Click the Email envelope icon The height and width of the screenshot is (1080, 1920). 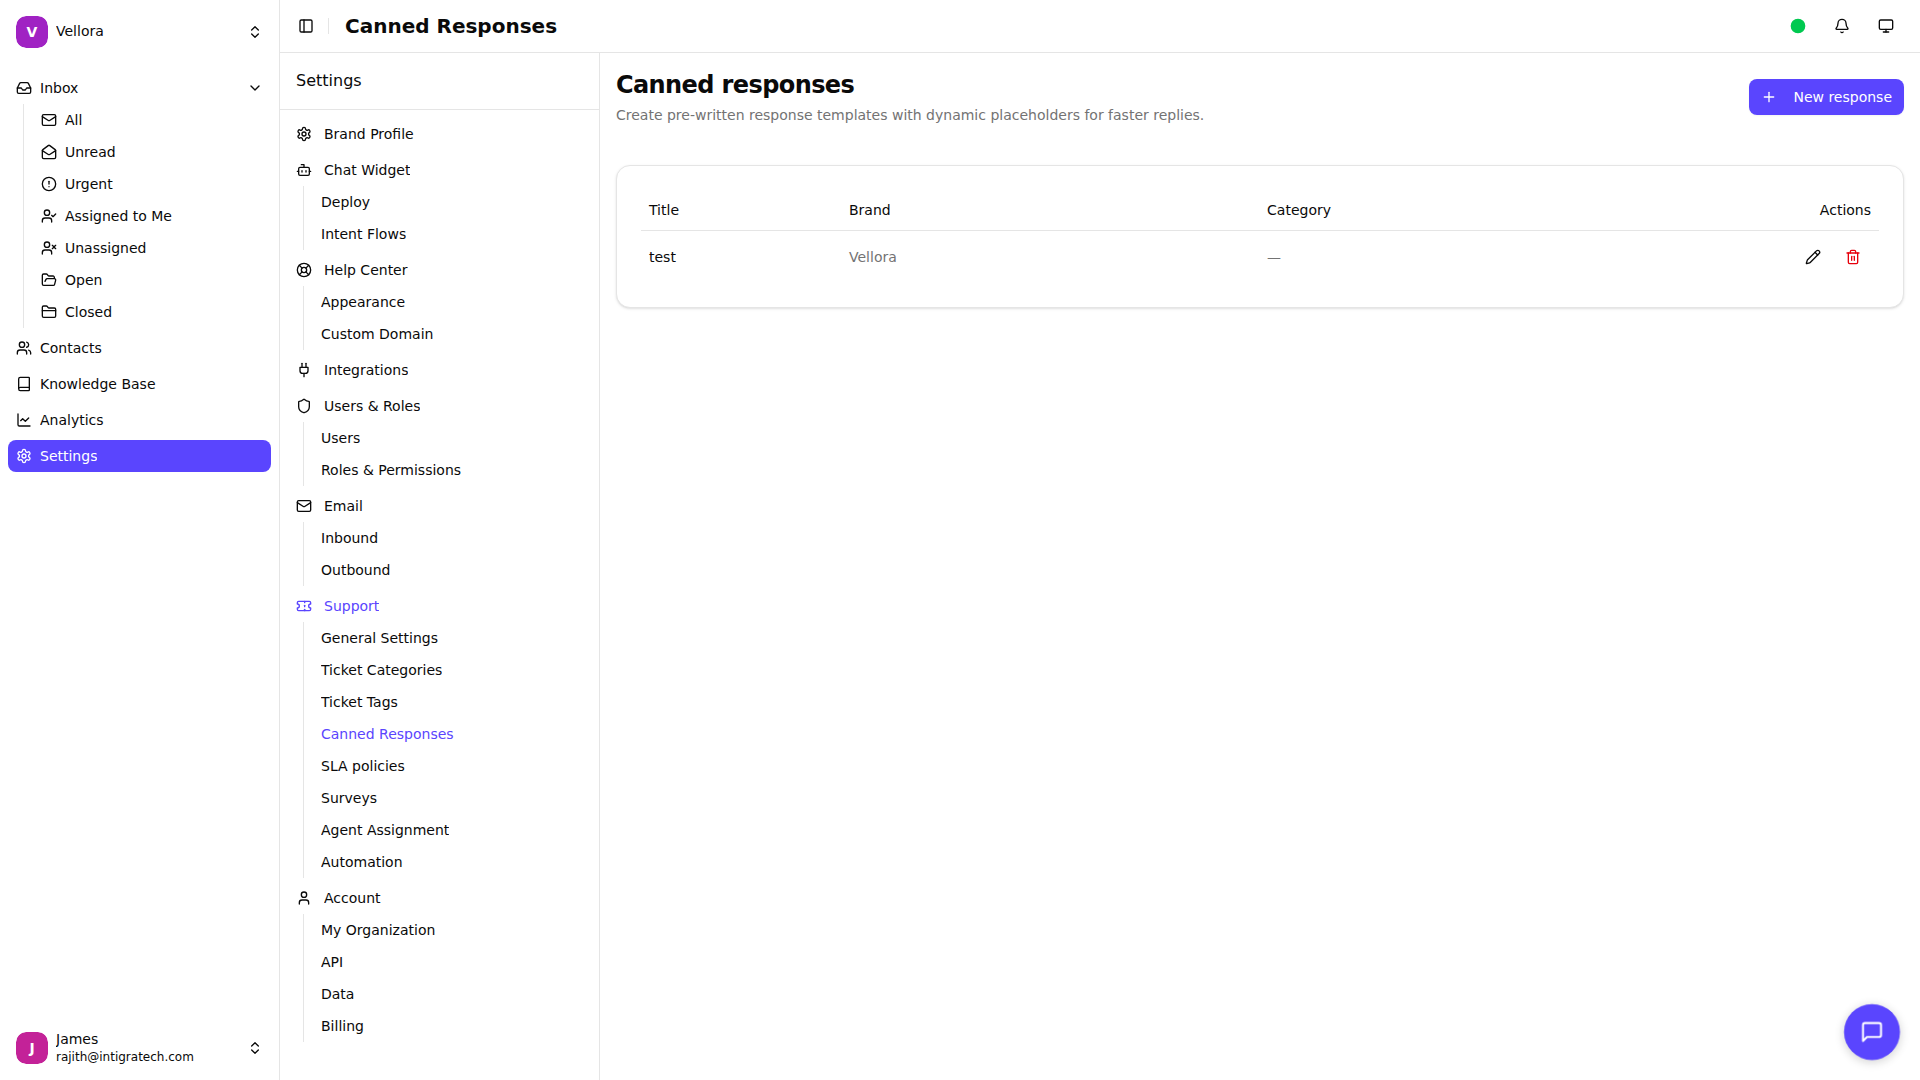click(x=304, y=506)
